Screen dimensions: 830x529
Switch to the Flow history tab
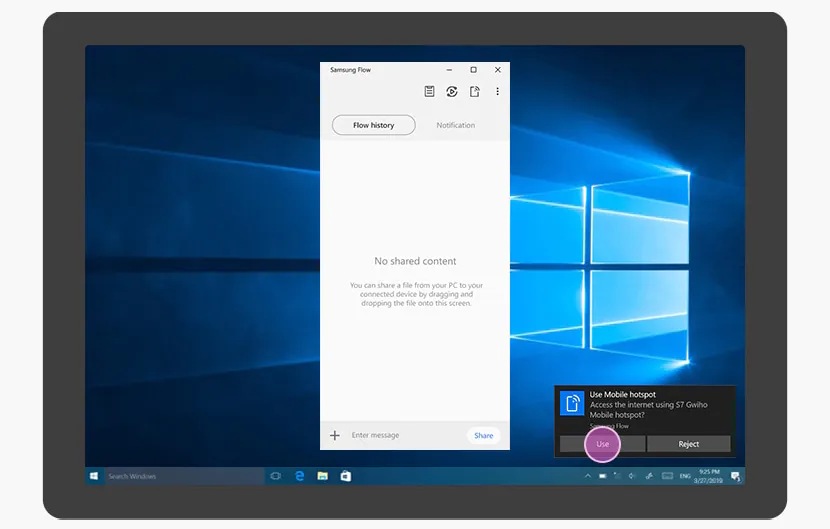(x=373, y=125)
